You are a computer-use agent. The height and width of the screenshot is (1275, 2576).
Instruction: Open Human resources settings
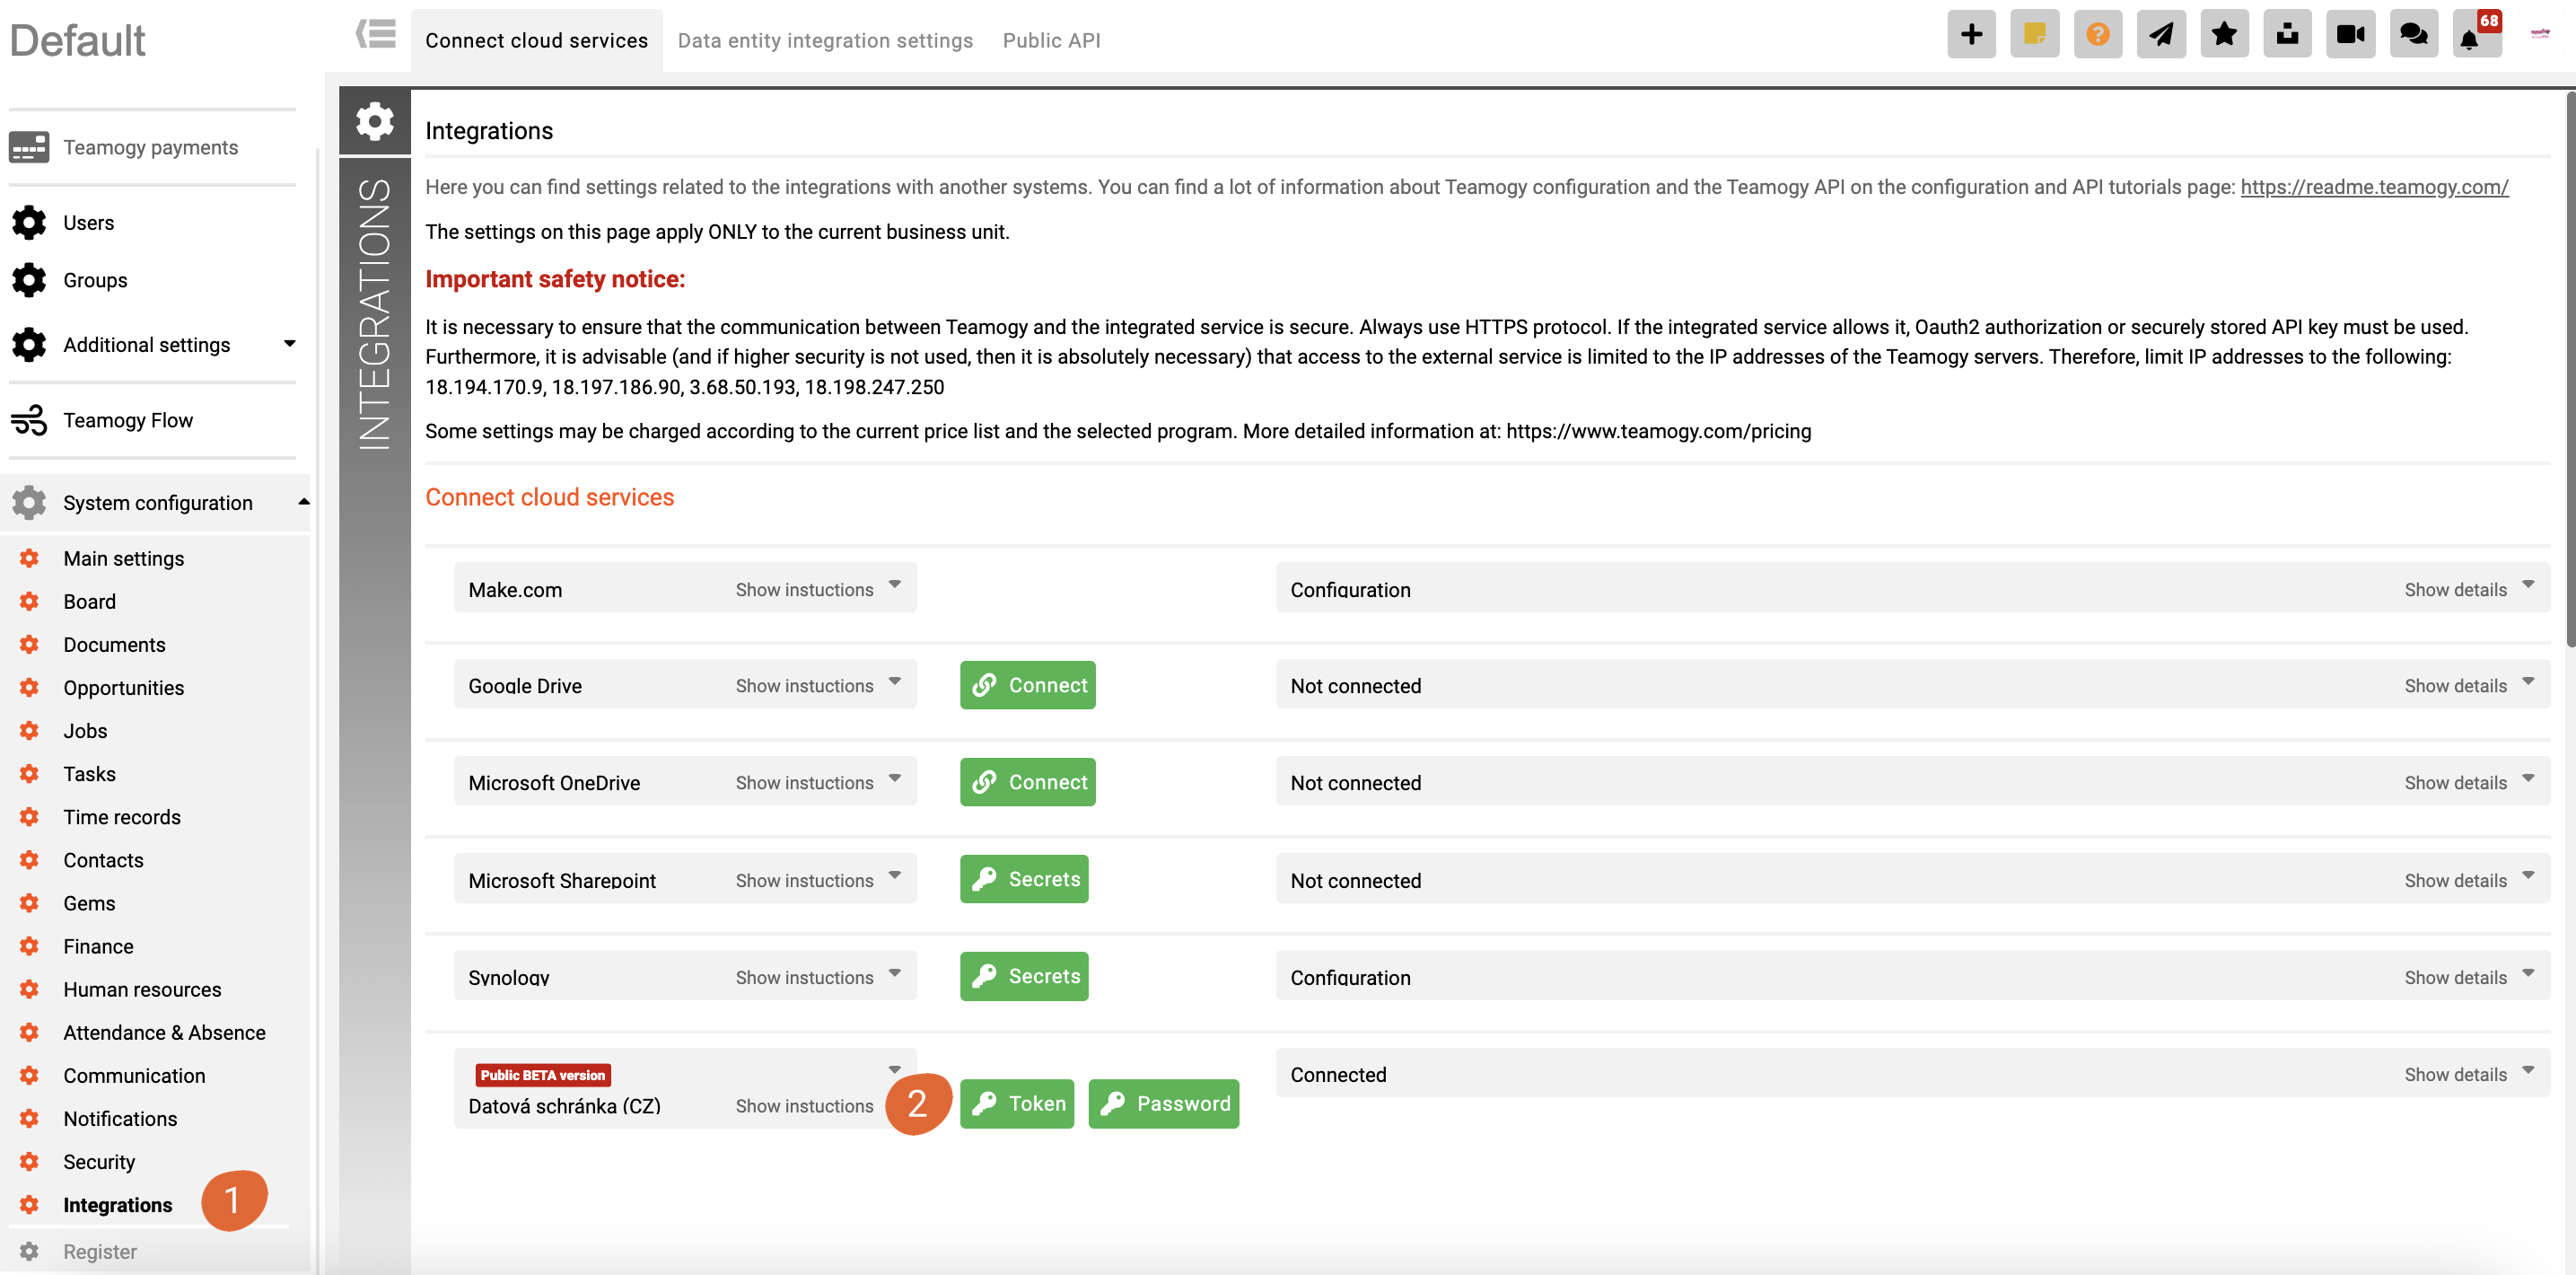coord(142,989)
